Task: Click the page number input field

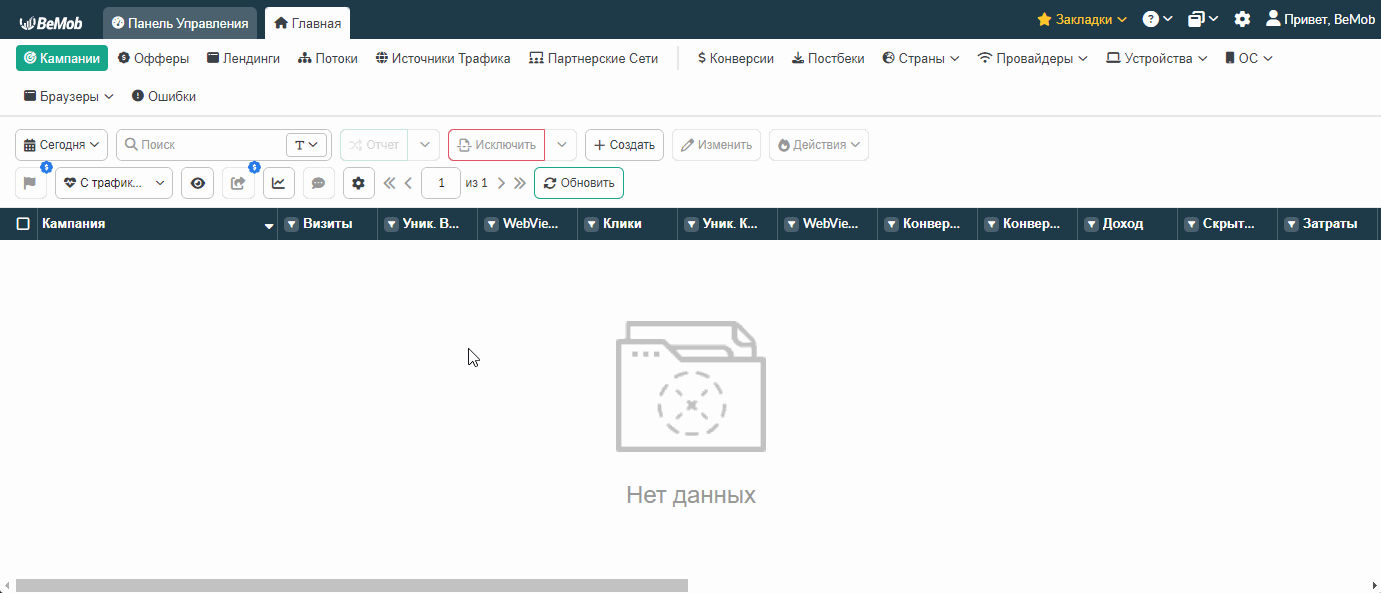Action: [441, 183]
